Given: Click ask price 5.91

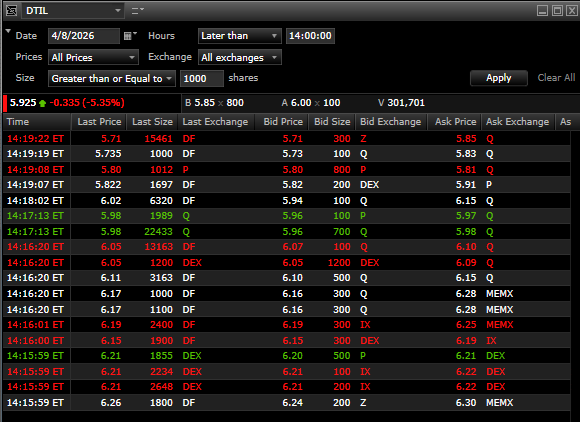Looking at the screenshot, I should [466, 185].
